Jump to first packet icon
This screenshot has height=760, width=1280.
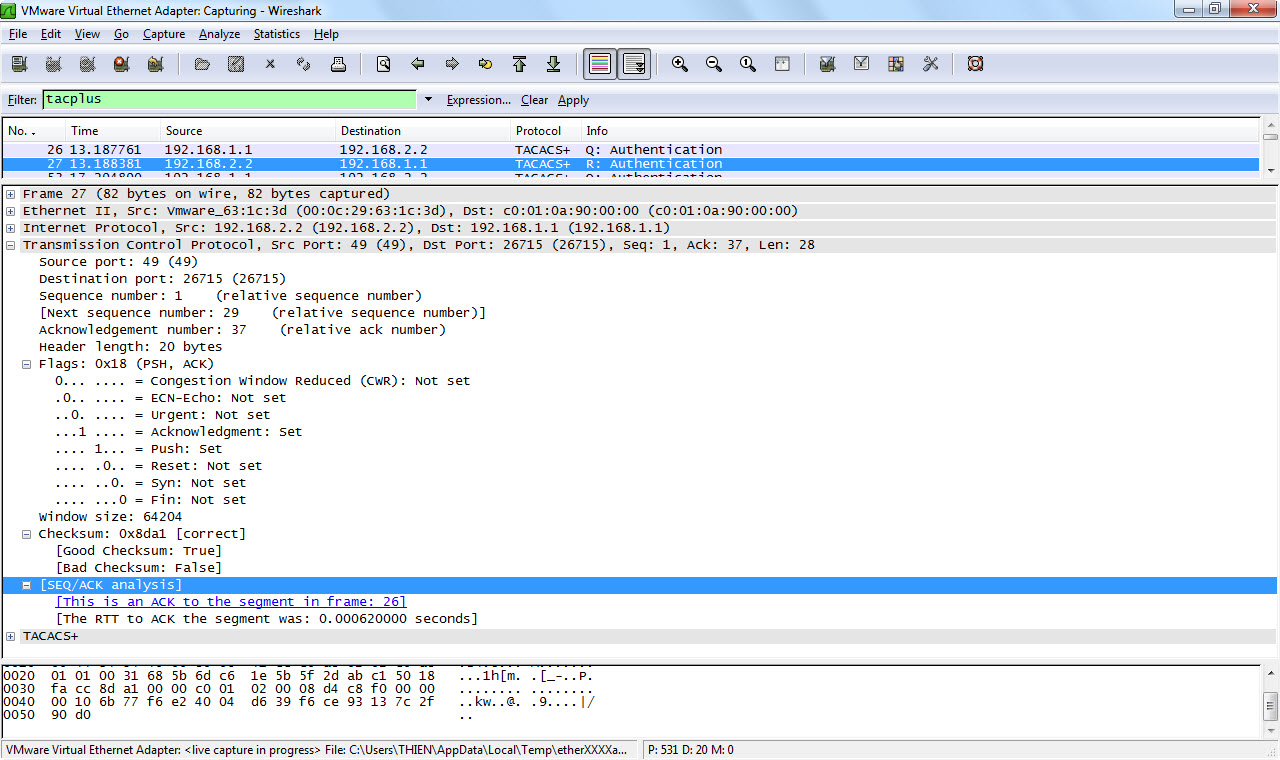(x=519, y=64)
